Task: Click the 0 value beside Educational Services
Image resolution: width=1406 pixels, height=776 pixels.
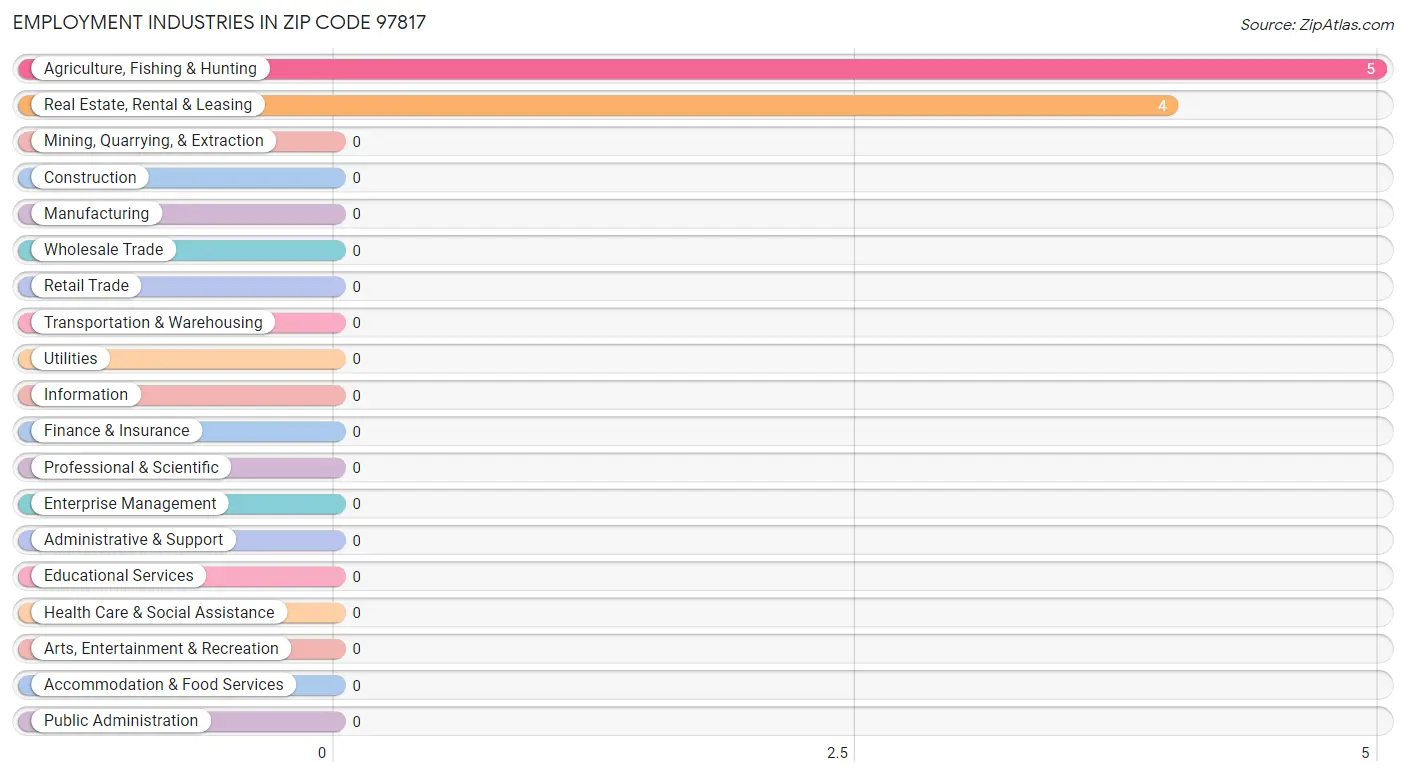Action: point(356,577)
